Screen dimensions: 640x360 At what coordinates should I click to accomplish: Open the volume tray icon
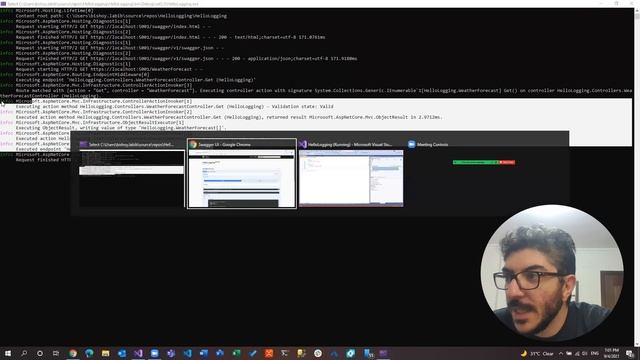click(585, 353)
